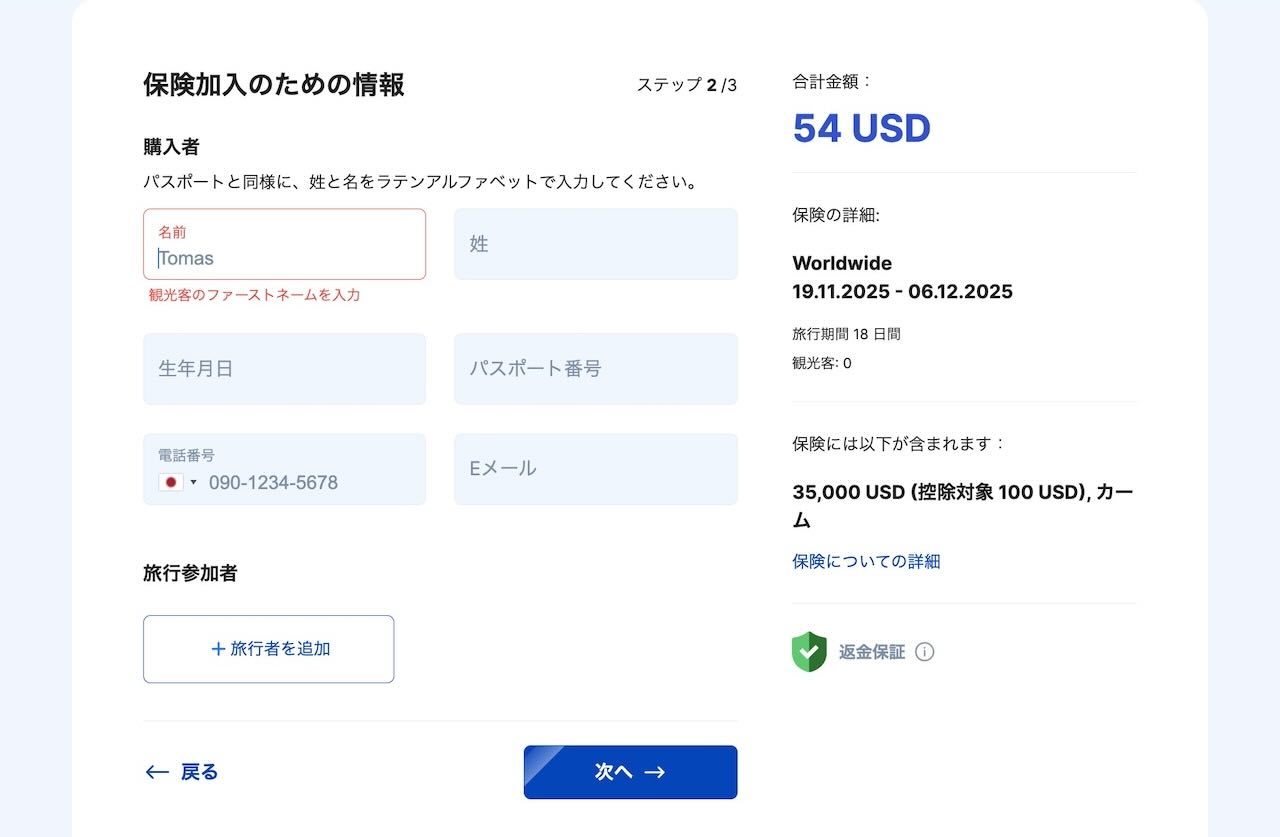Image resolution: width=1280 pixels, height=837 pixels.
Task: Click the Japan flag in phone field
Action: pyautogui.click(x=171, y=482)
